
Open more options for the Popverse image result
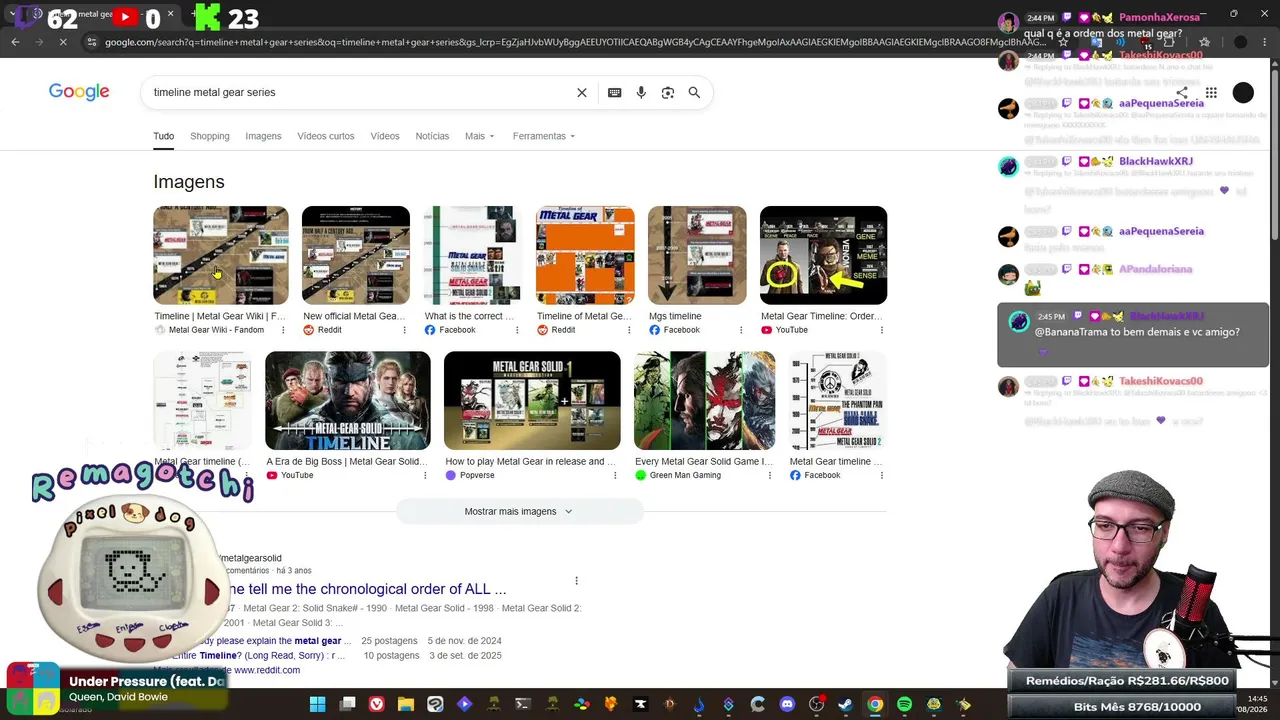615,475
